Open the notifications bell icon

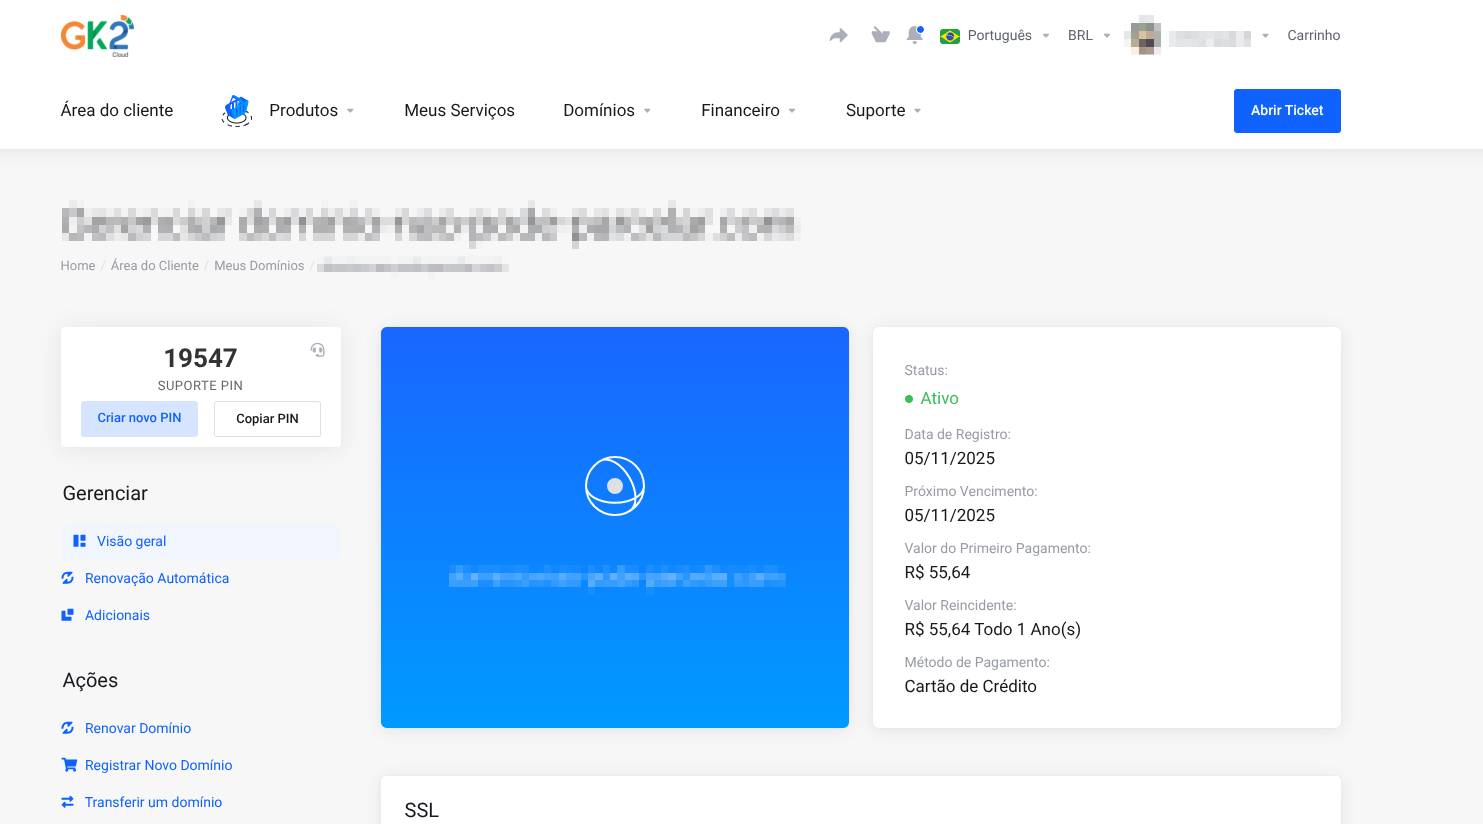click(x=914, y=35)
